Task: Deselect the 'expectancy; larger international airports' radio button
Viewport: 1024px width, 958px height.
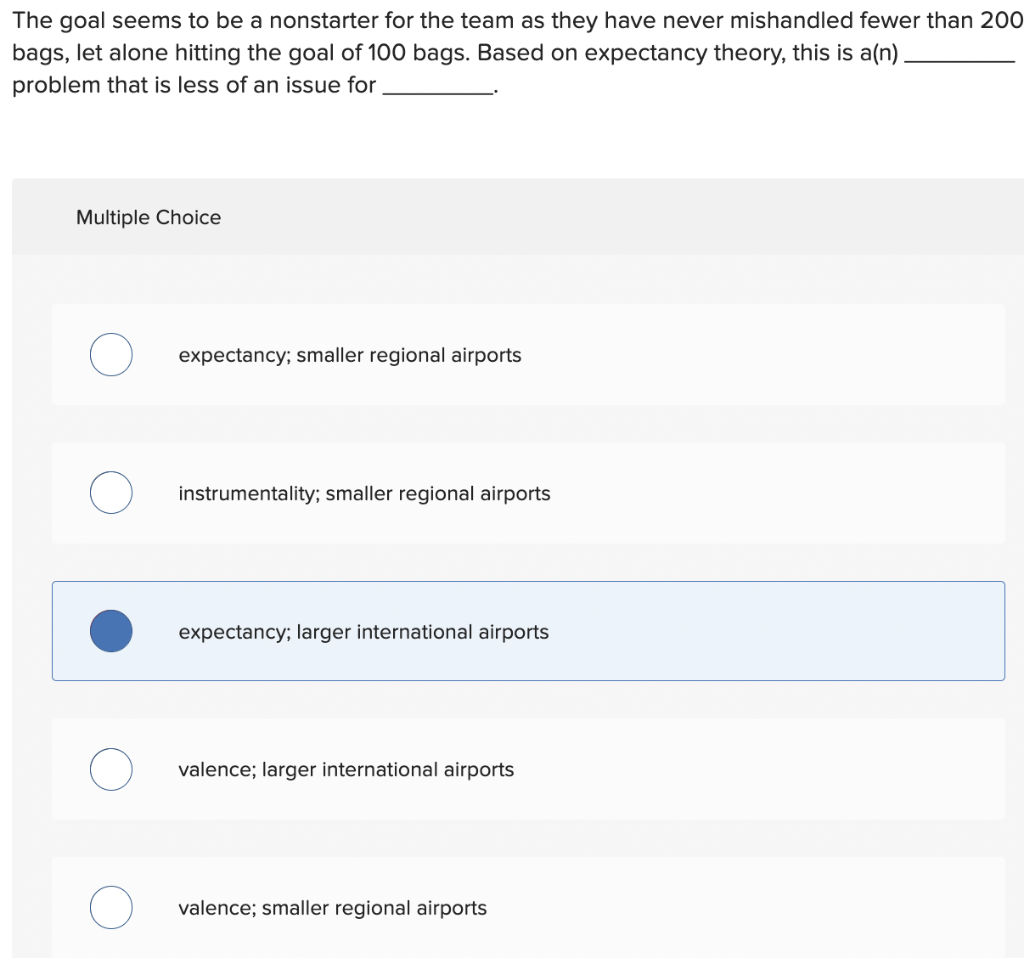Action: [x=111, y=631]
